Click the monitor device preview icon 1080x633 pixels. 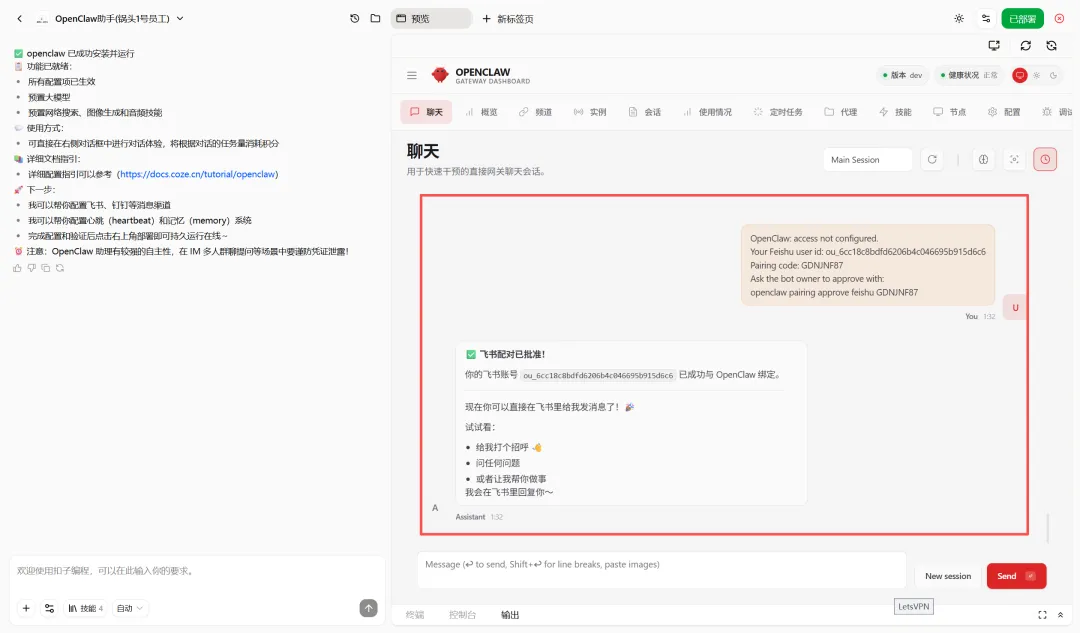tap(994, 45)
